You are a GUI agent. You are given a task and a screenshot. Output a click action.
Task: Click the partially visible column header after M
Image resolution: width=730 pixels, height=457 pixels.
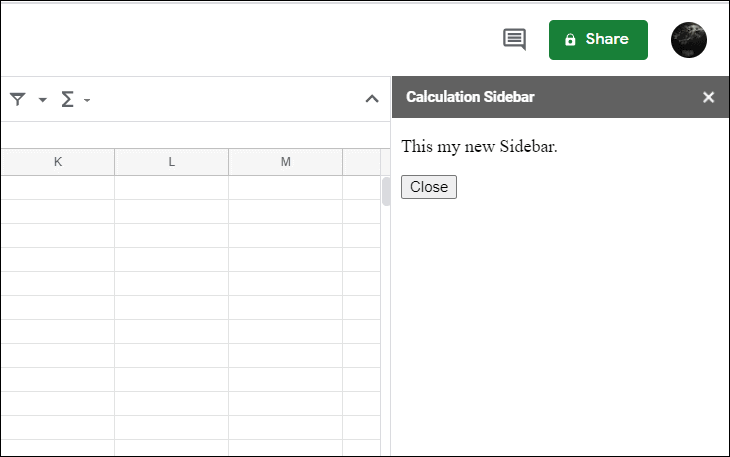pos(361,162)
